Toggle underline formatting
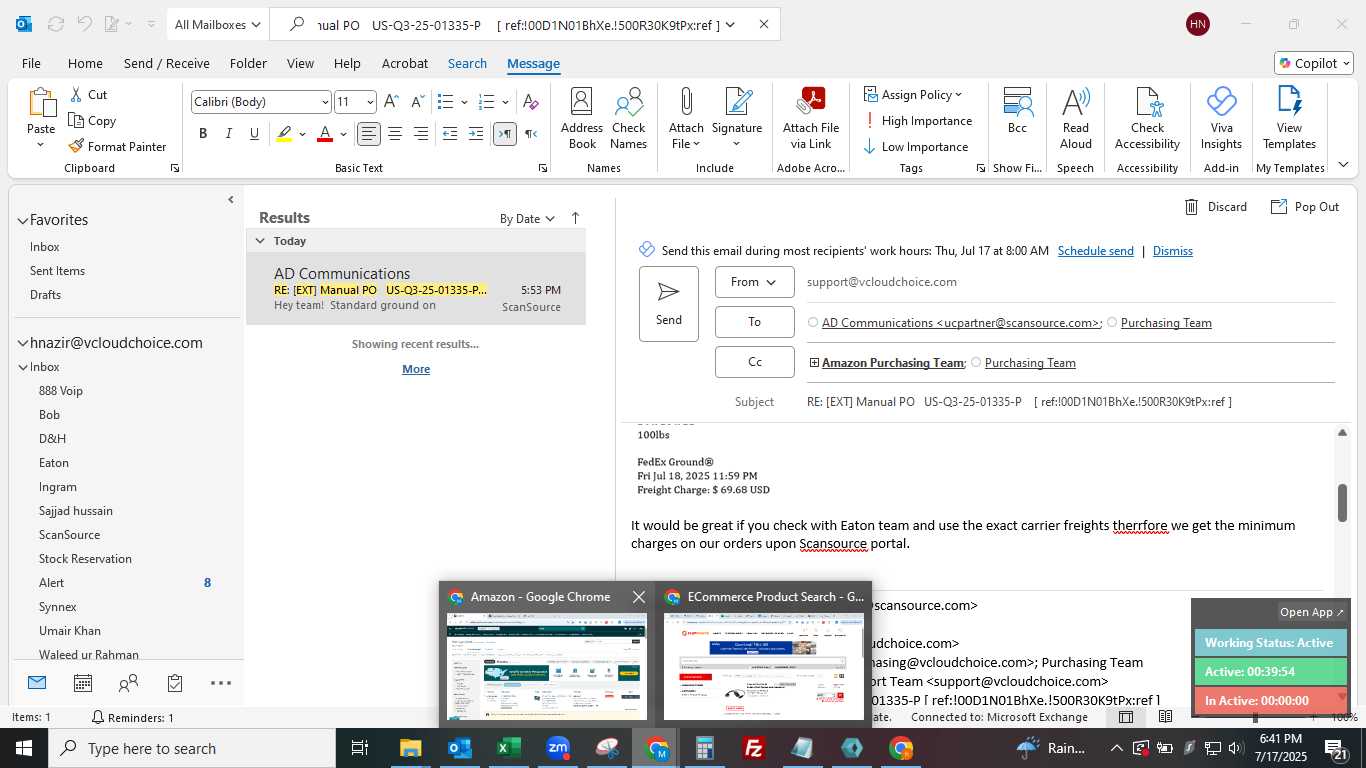 tap(255, 133)
